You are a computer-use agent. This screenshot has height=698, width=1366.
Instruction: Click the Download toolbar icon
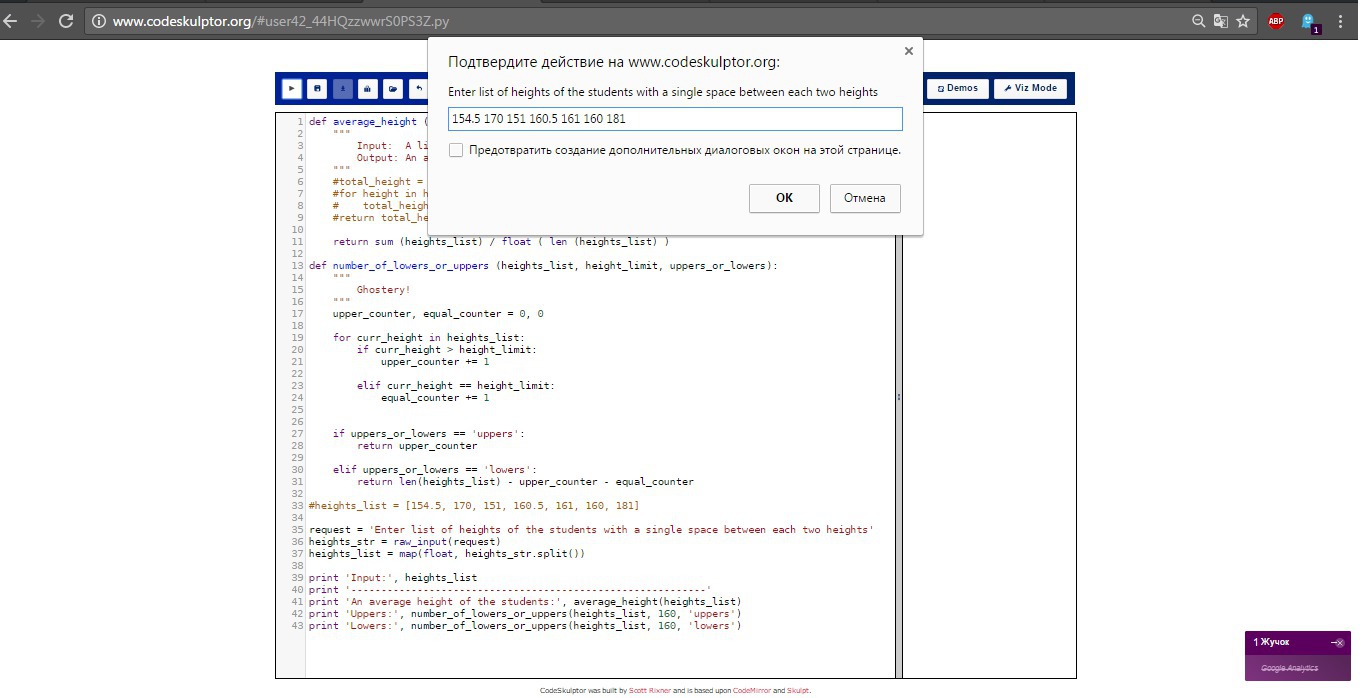click(x=343, y=88)
